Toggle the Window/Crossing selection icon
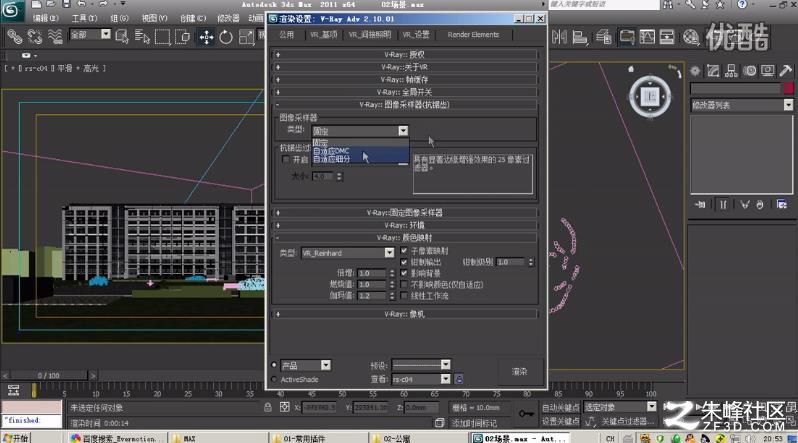Image resolution: width=798 pixels, height=443 pixels. (182, 37)
